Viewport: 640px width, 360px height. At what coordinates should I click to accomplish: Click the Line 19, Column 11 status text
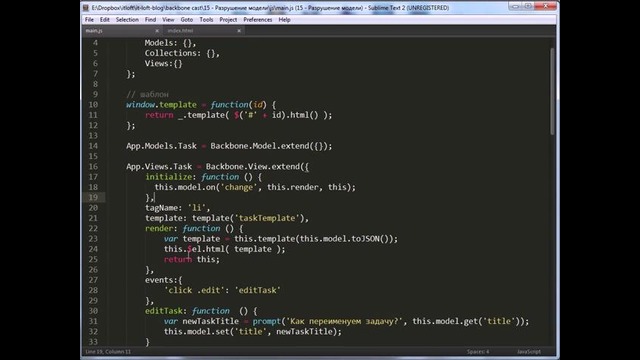108,351
